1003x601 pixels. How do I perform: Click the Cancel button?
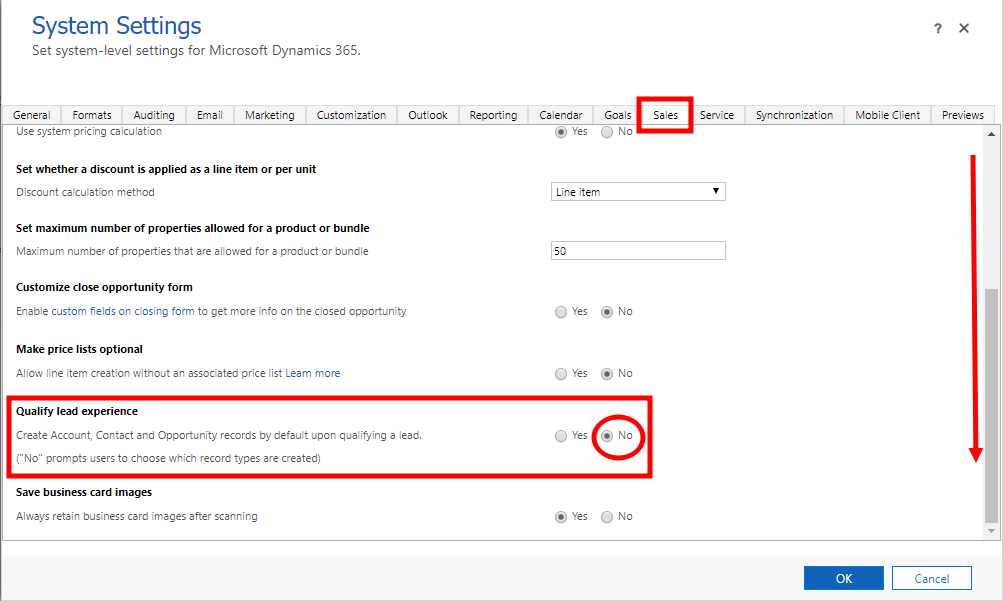click(931, 578)
